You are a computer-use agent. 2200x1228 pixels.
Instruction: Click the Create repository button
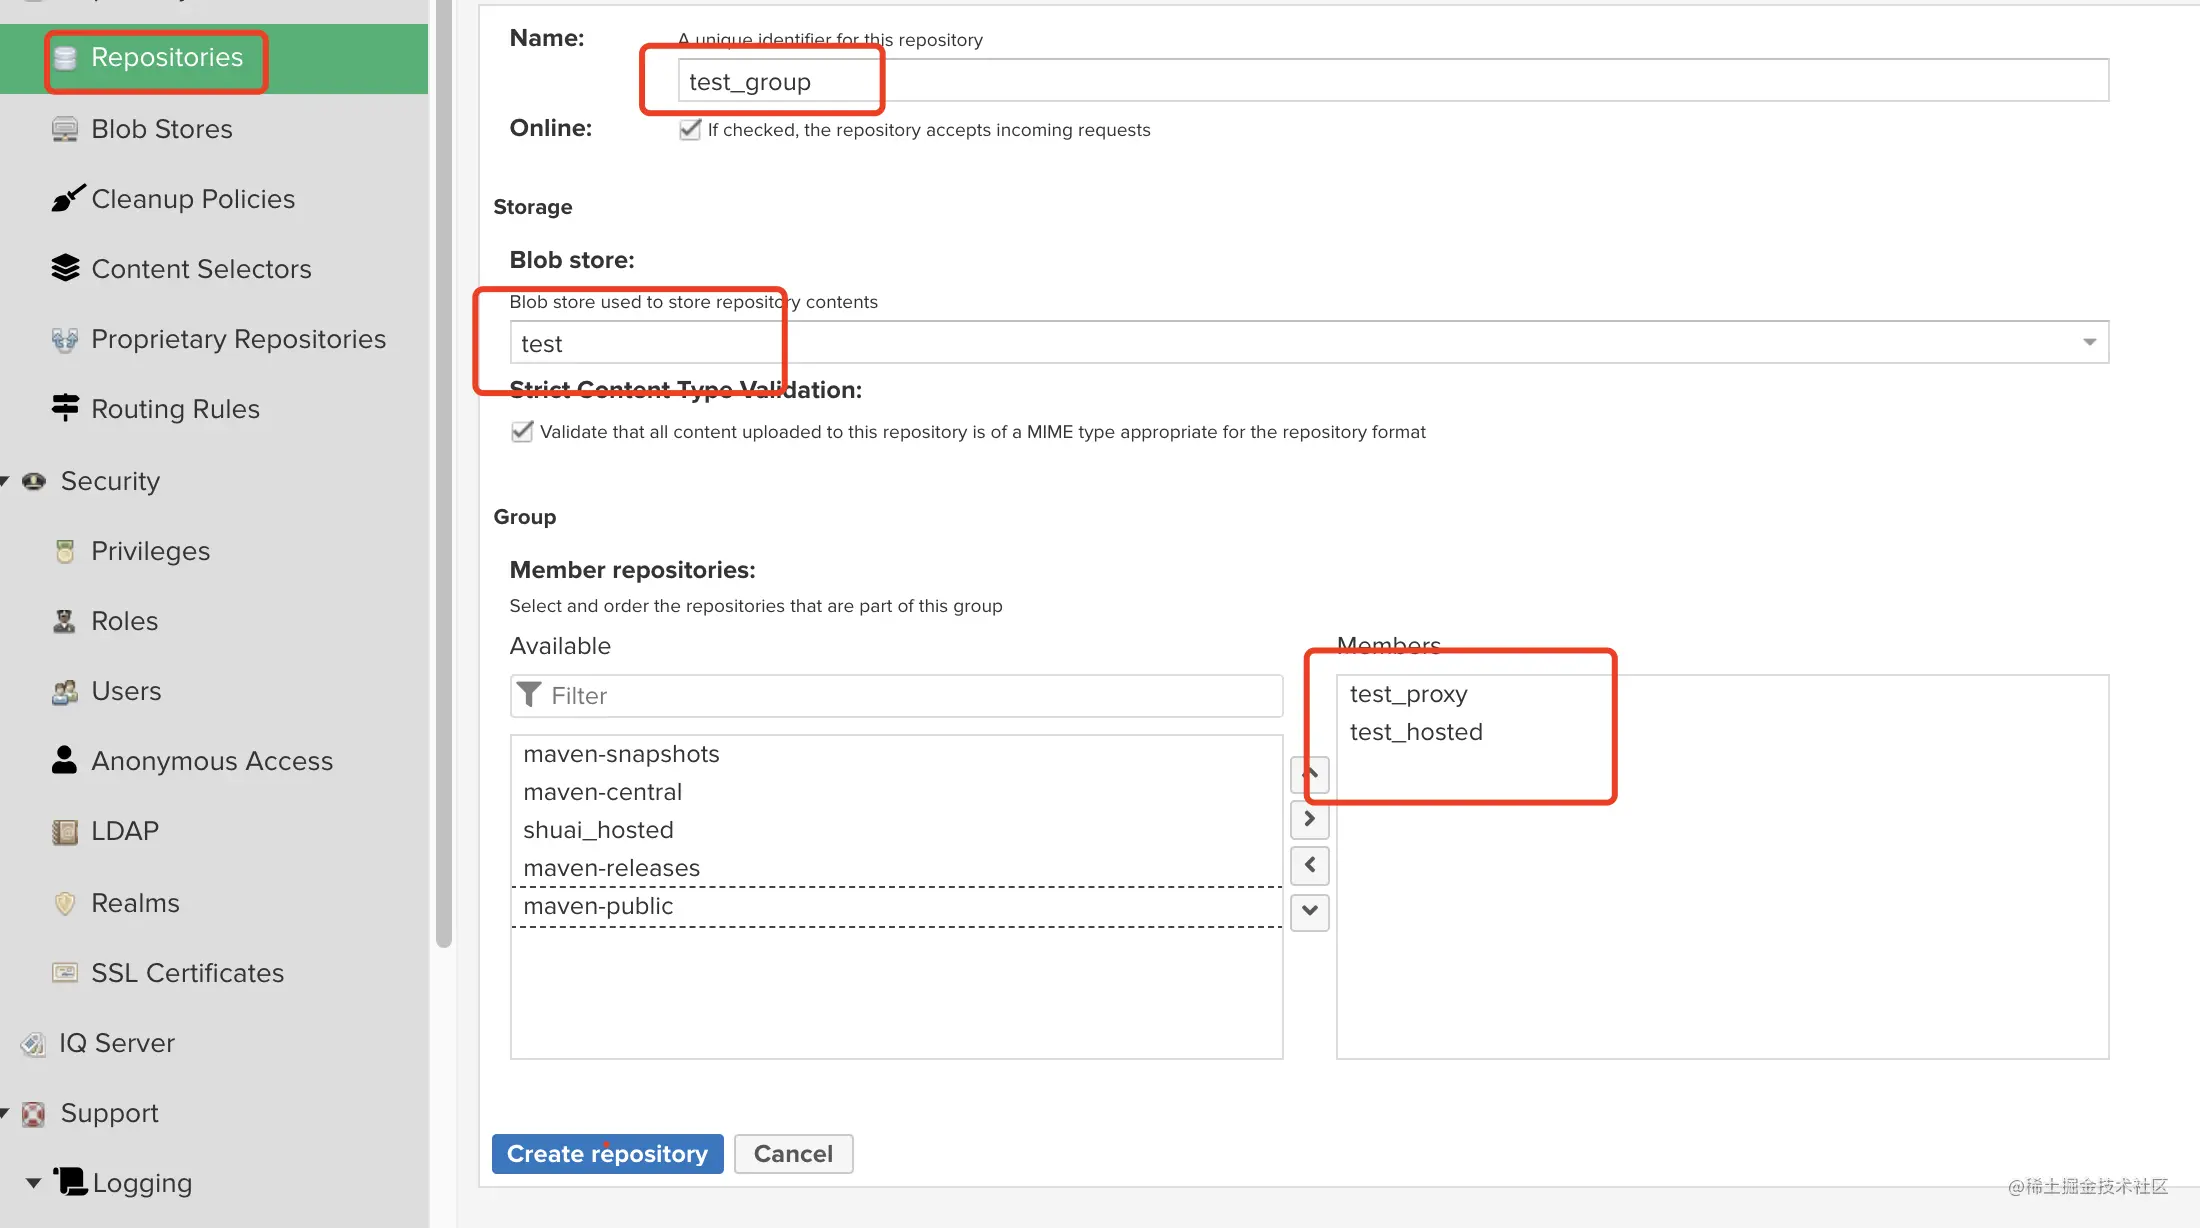pyautogui.click(x=607, y=1154)
